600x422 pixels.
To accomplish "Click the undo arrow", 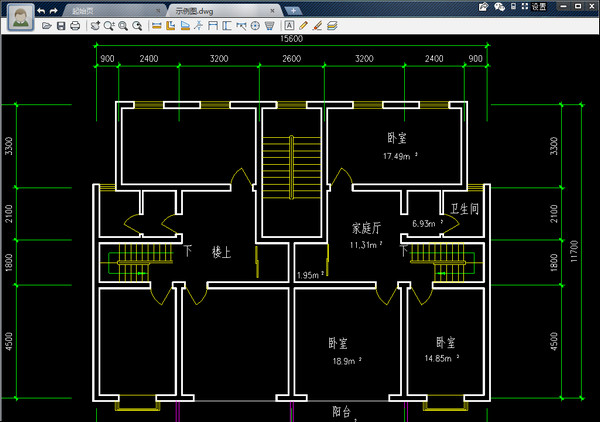I will coord(40,9).
